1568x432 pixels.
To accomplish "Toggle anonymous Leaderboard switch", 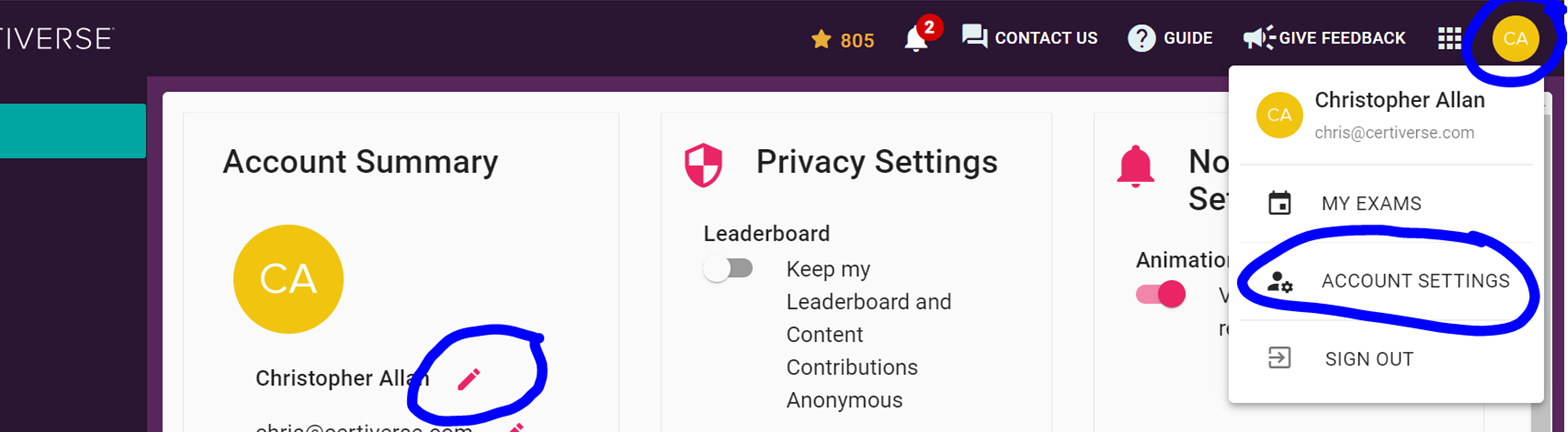I will coord(728,269).
